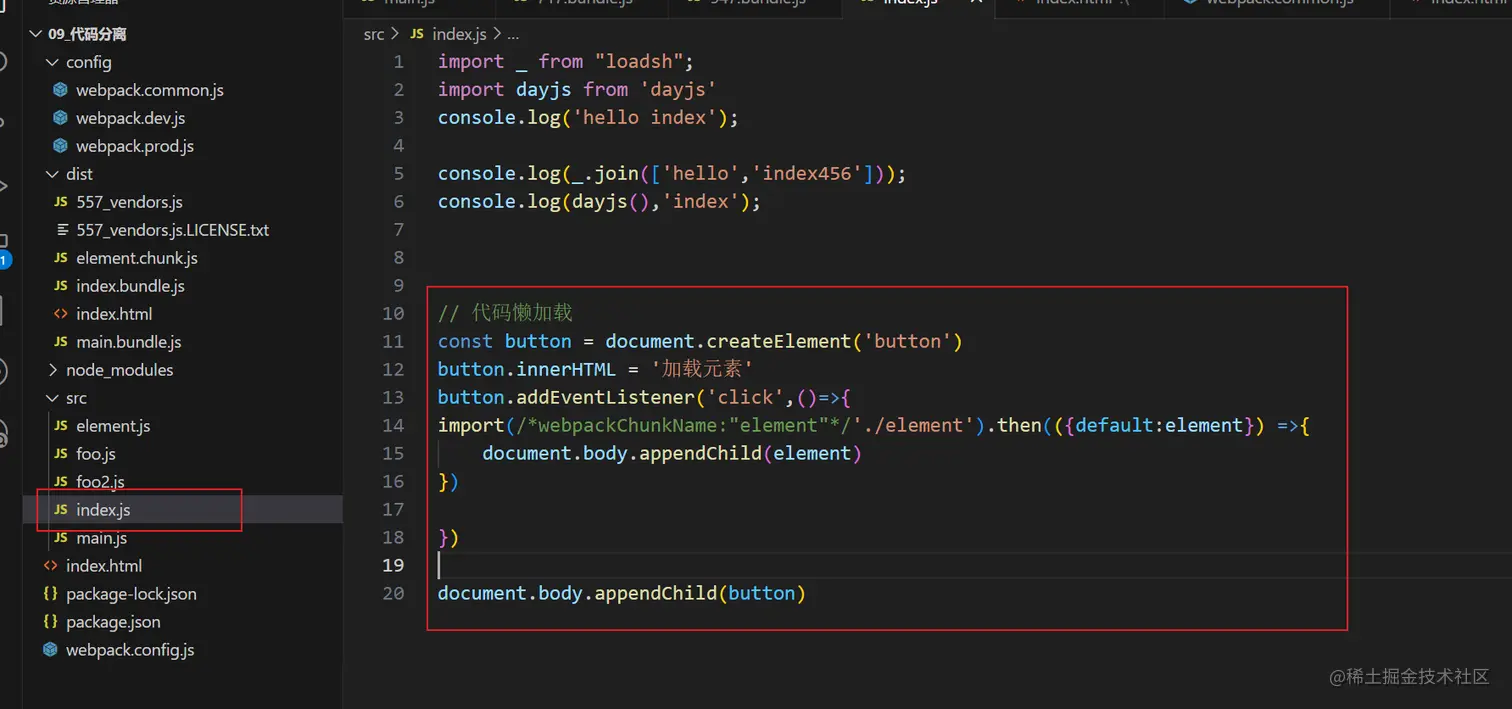Click the JS icon beside foo.js
Image resolution: width=1512 pixels, height=709 pixels.
tap(60, 454)
